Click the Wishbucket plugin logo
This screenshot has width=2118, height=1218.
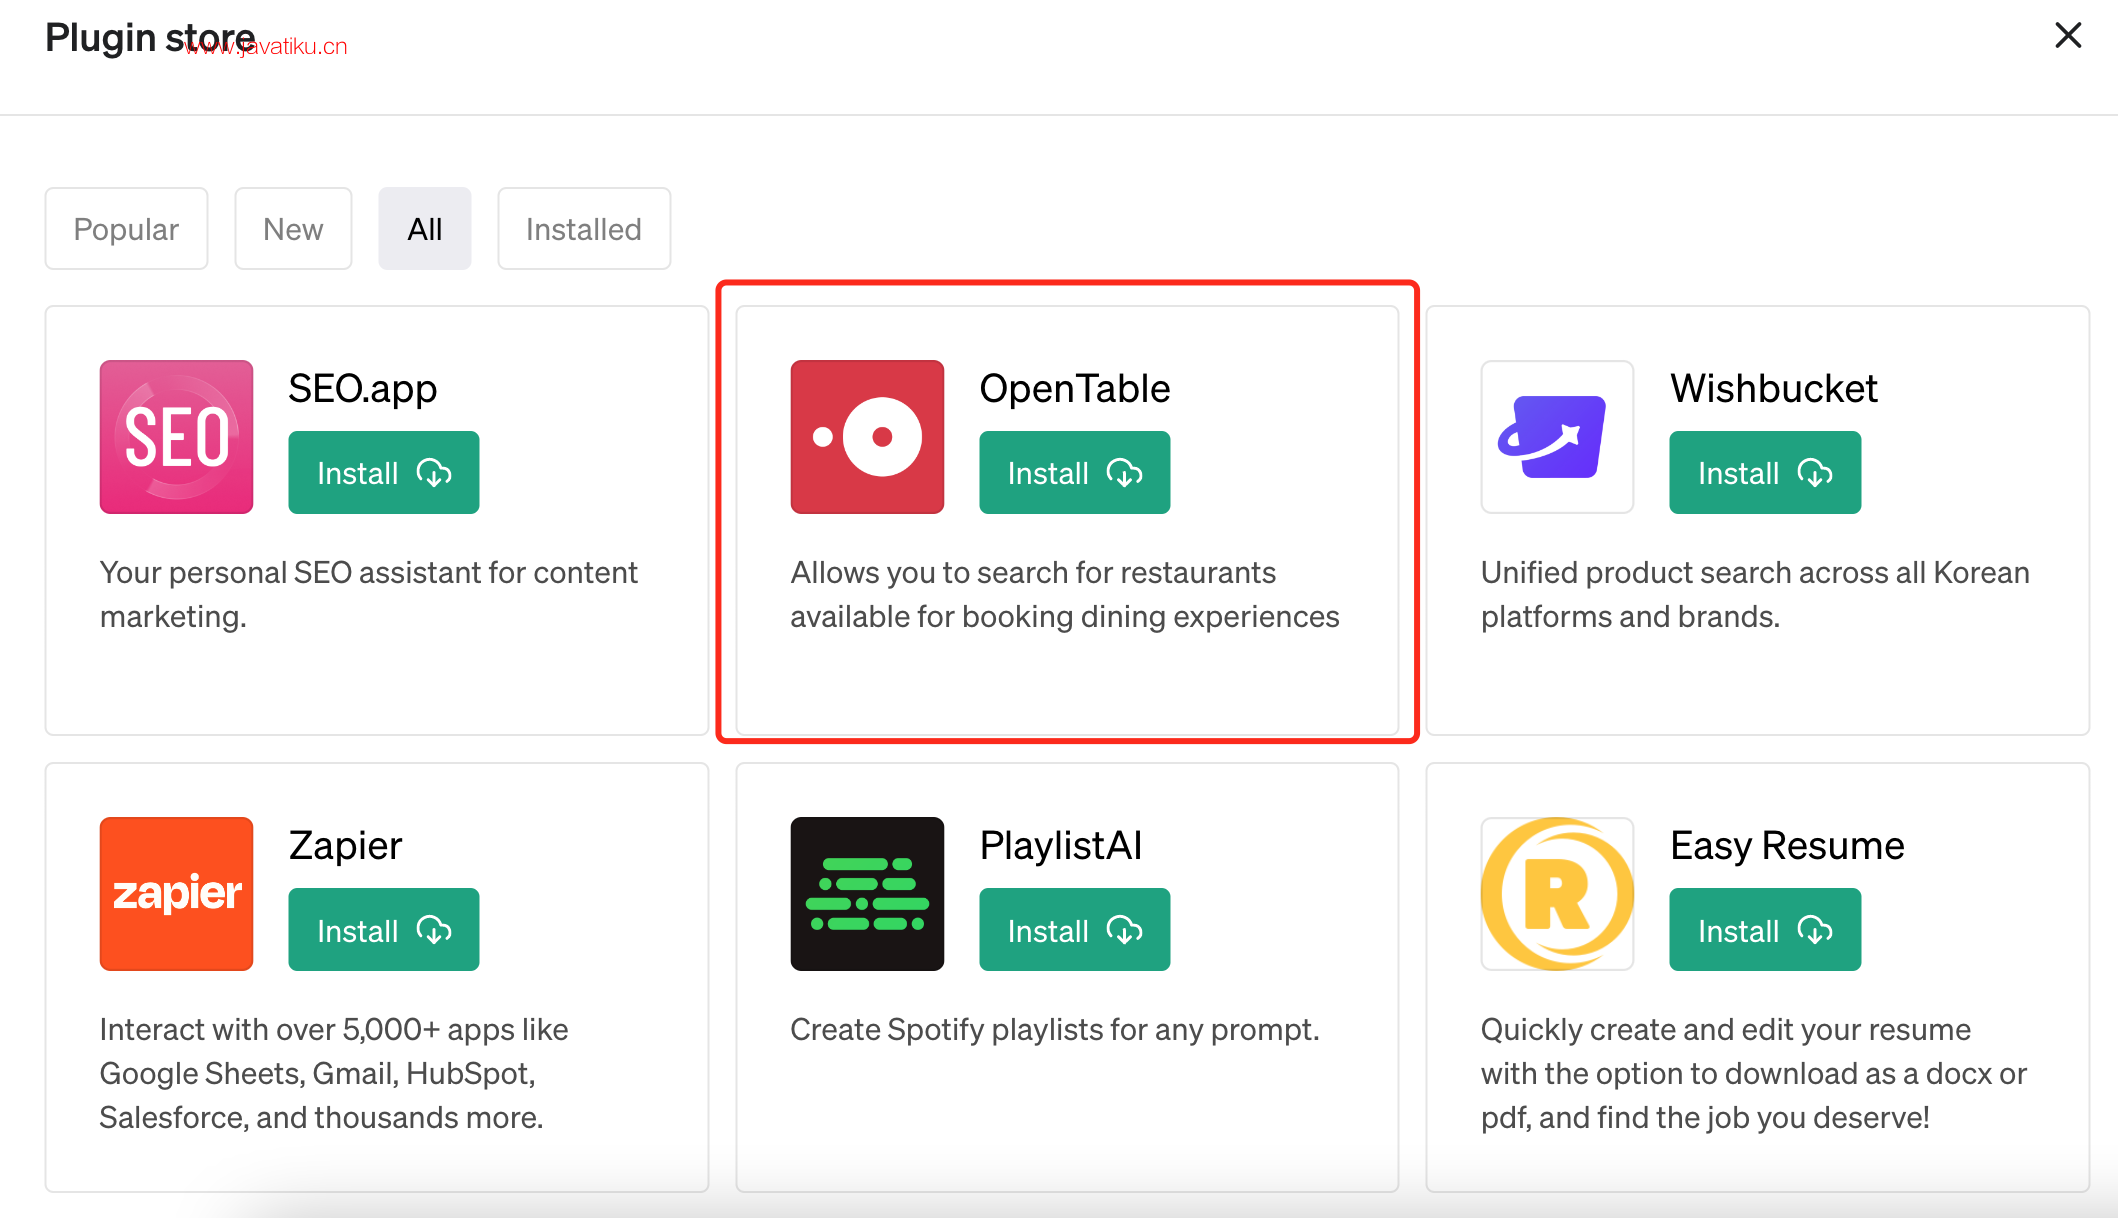[1557, 437]
